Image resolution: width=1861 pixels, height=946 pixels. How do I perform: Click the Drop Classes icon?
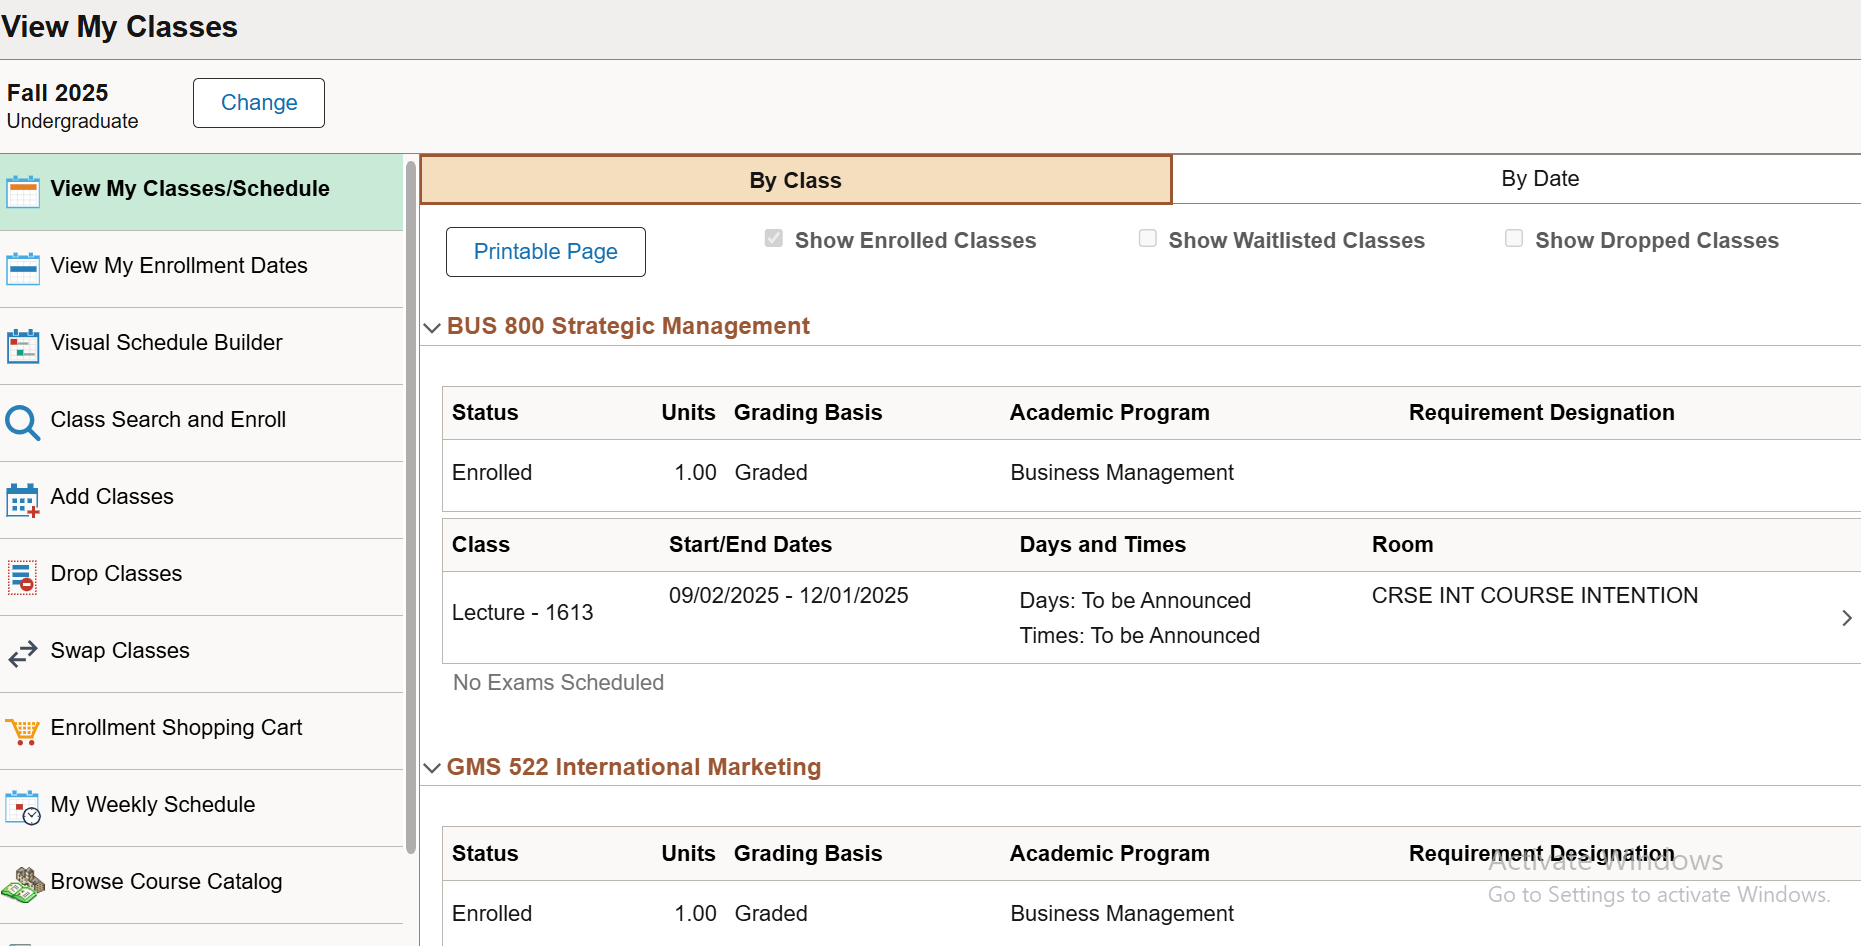[x=23, y=575]
